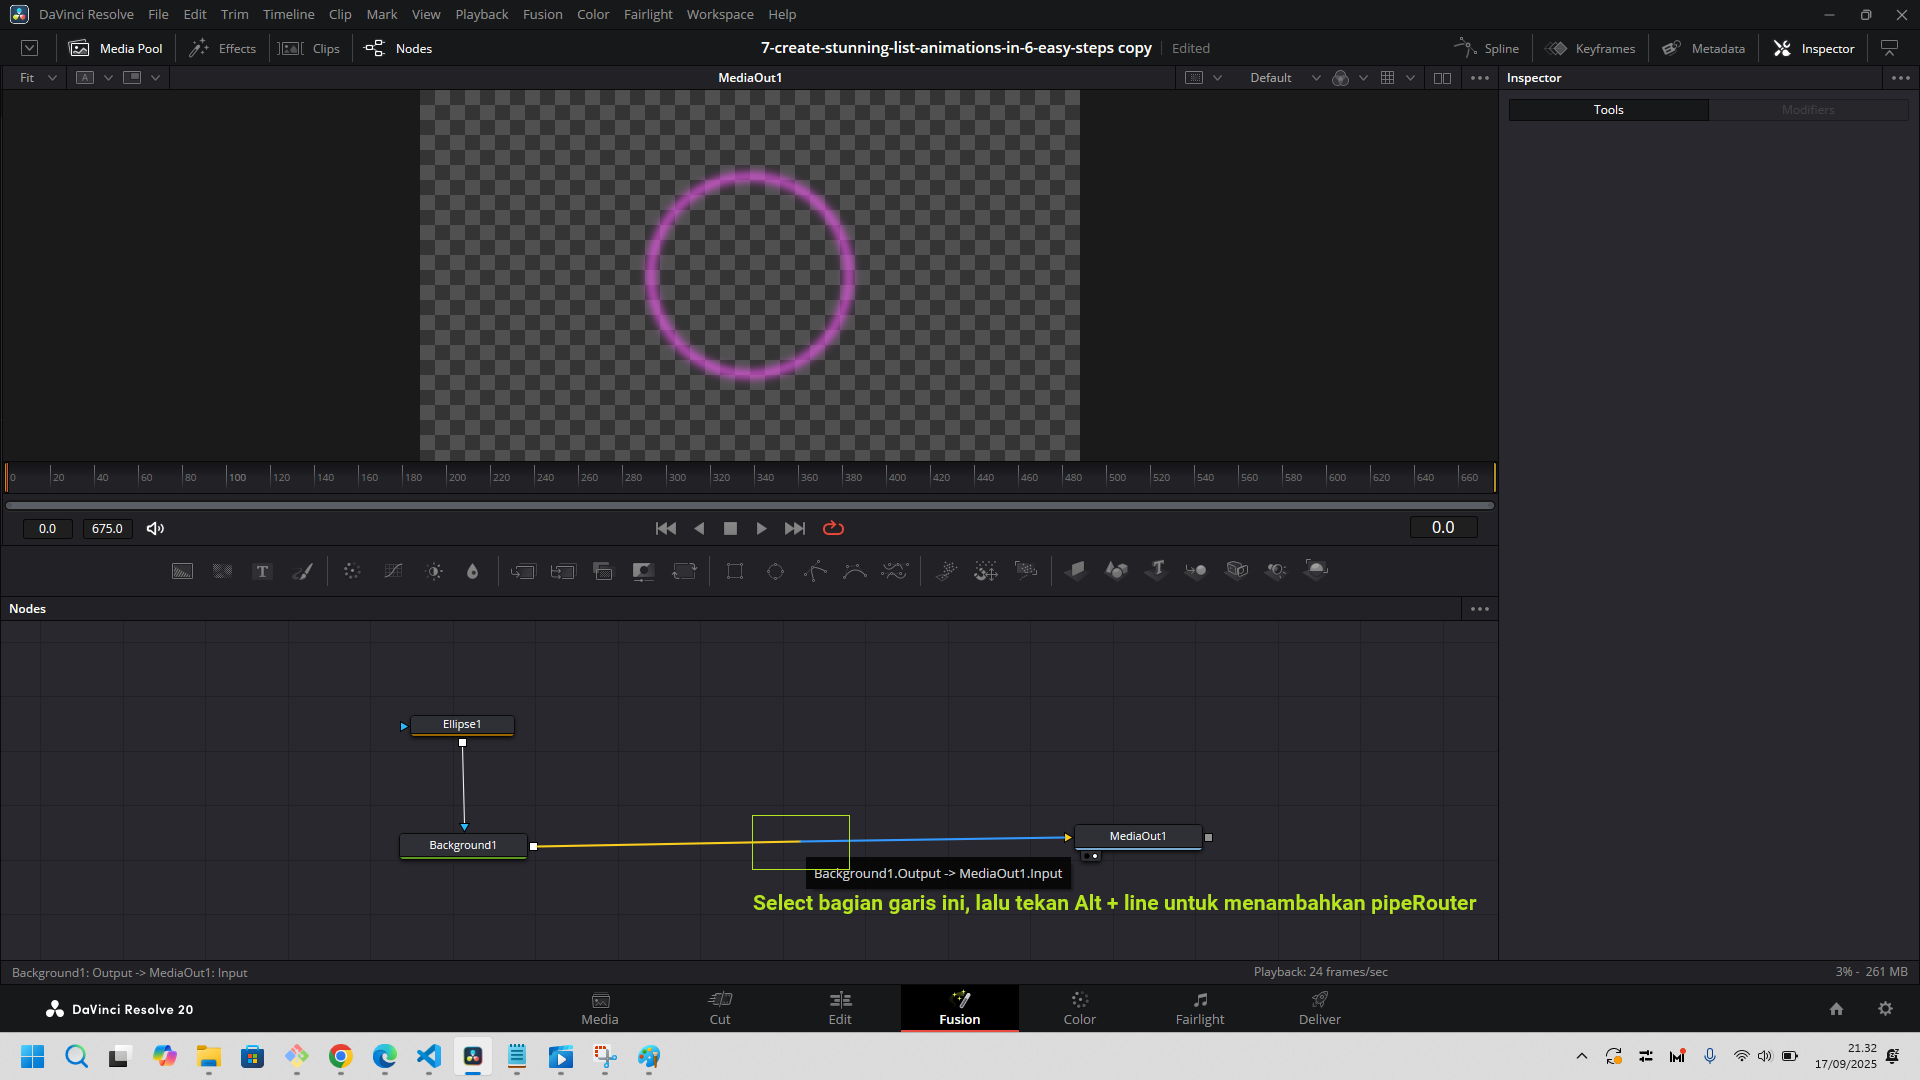This screenshot has height=1080, width=1920.
Task: Toggle loop playback mode
Action: (x=833, y=528)
